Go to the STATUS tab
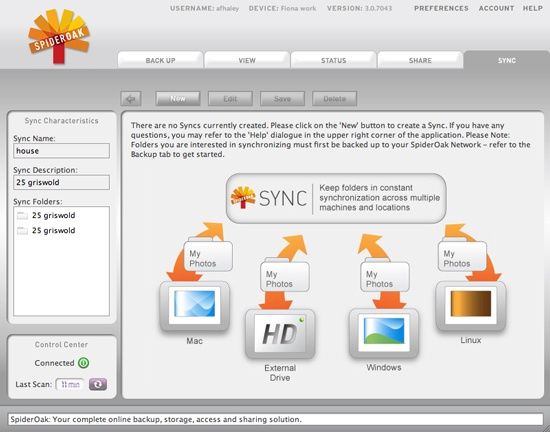 (334, 60)
